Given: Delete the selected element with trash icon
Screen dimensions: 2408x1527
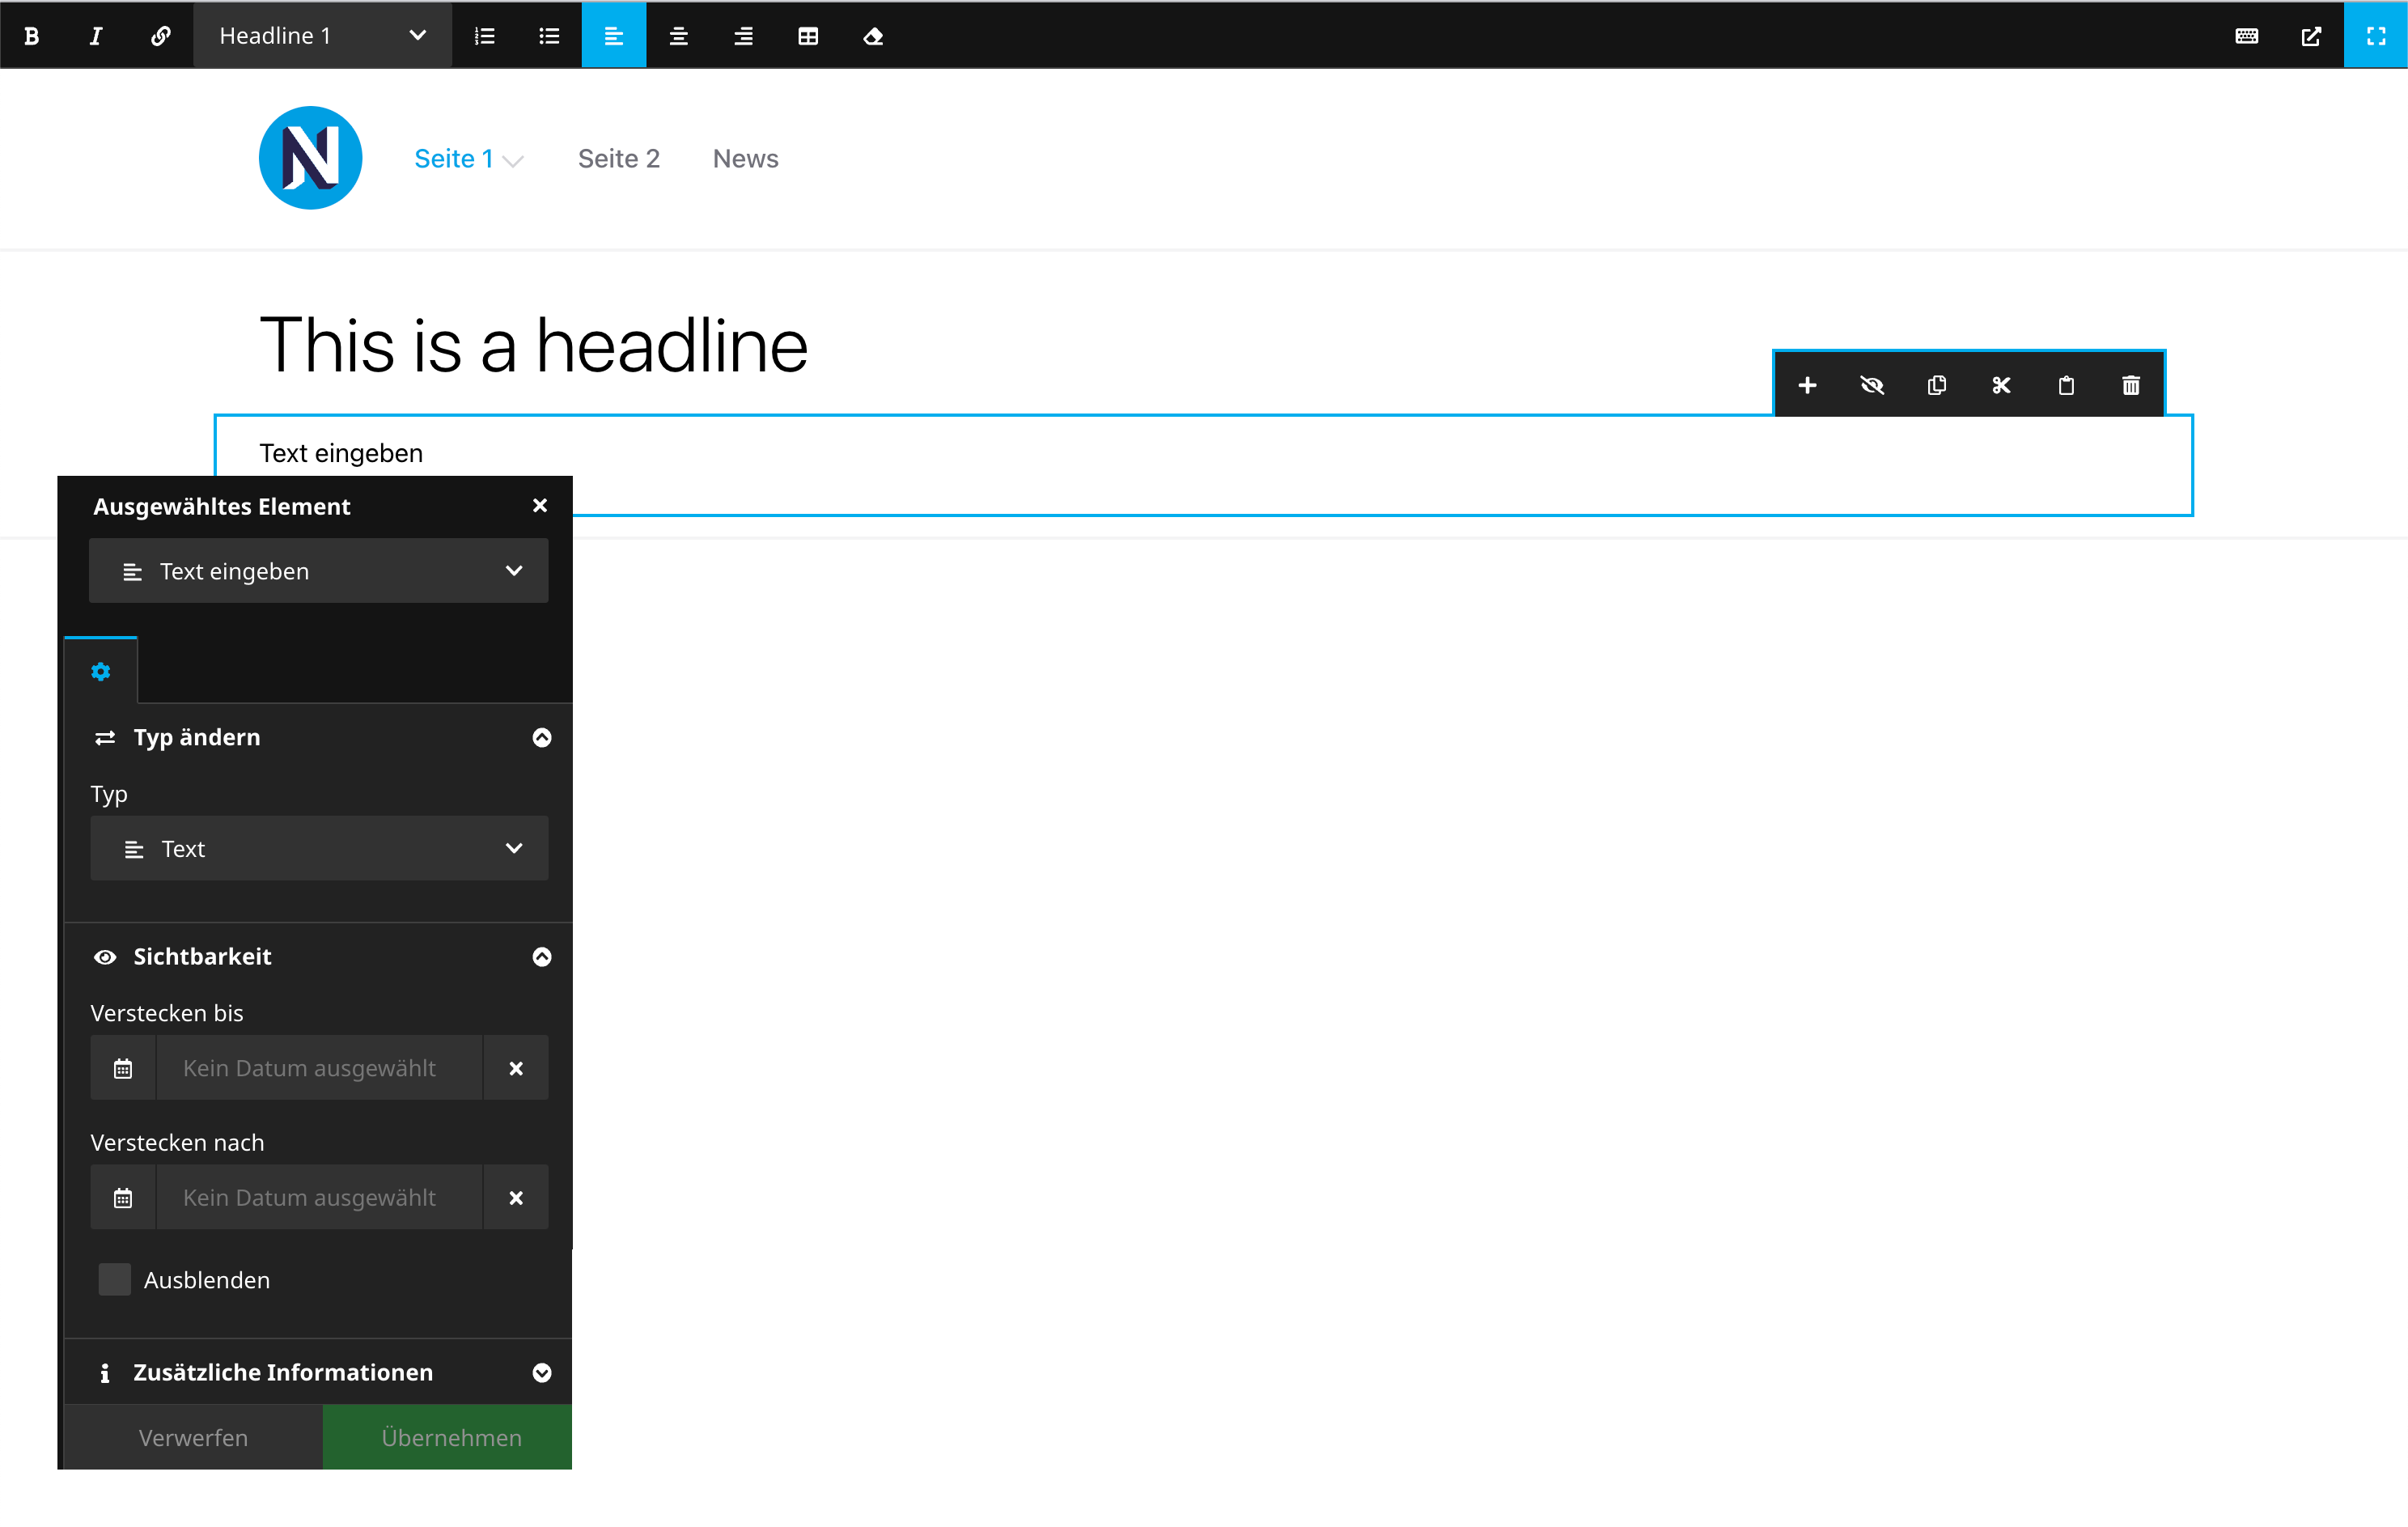Looking at the screenshot, I should pos(2131,385).
